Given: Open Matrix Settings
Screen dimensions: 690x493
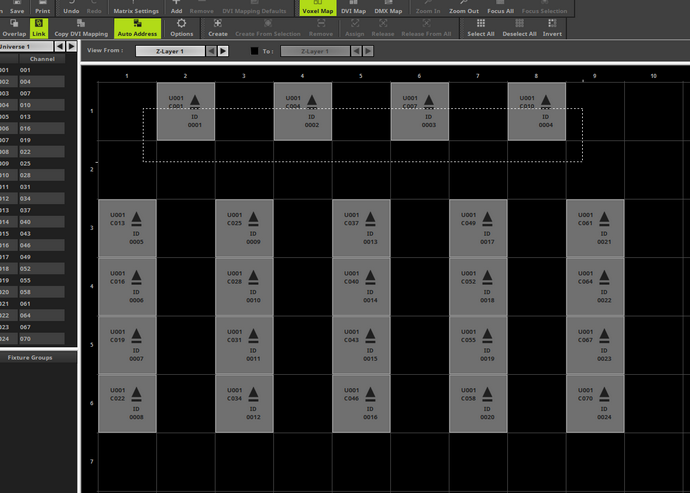Looking at the screenshot, I should 136,7.
